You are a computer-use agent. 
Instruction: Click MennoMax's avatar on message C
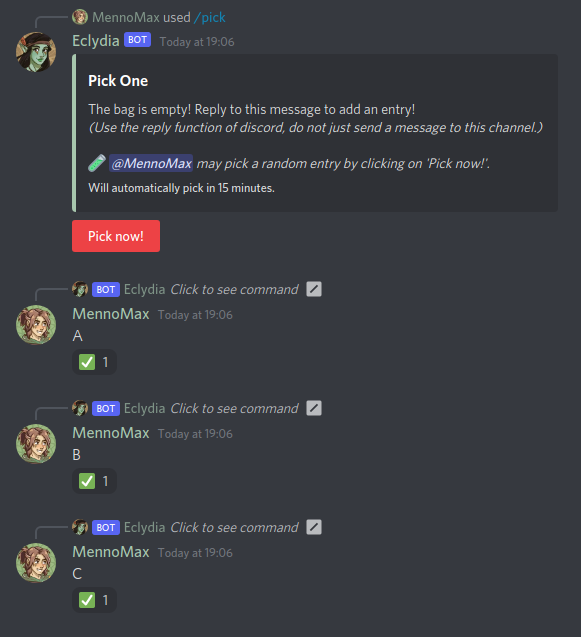click(36, 563)
